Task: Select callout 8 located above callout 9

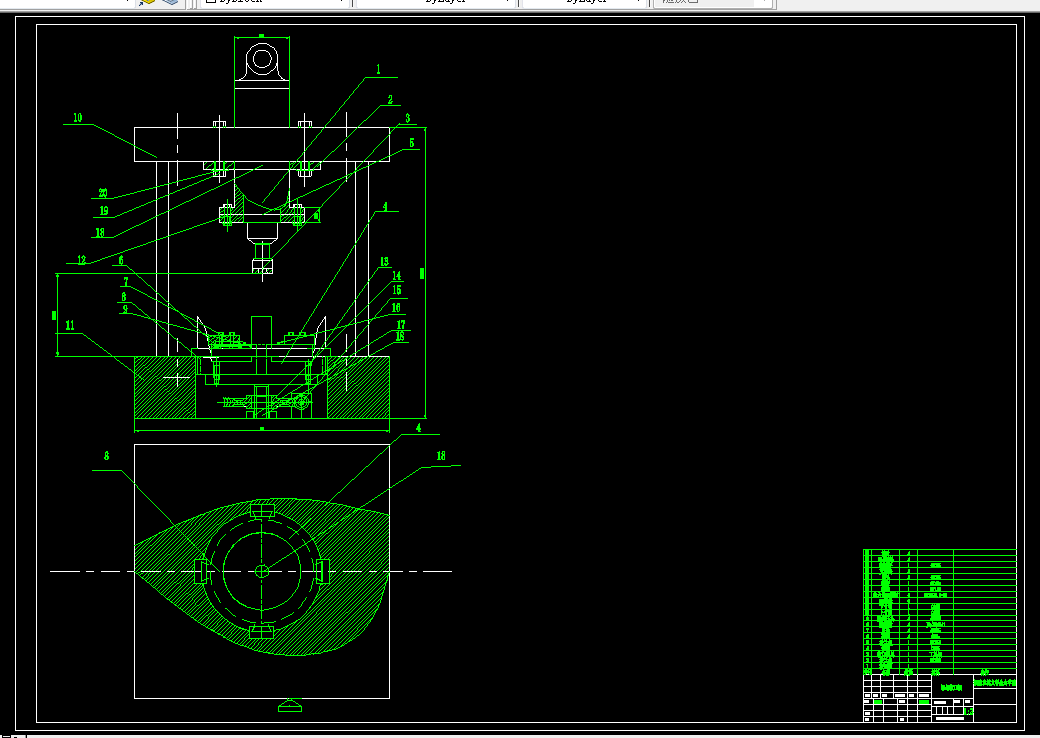Action: click(123, 297)
